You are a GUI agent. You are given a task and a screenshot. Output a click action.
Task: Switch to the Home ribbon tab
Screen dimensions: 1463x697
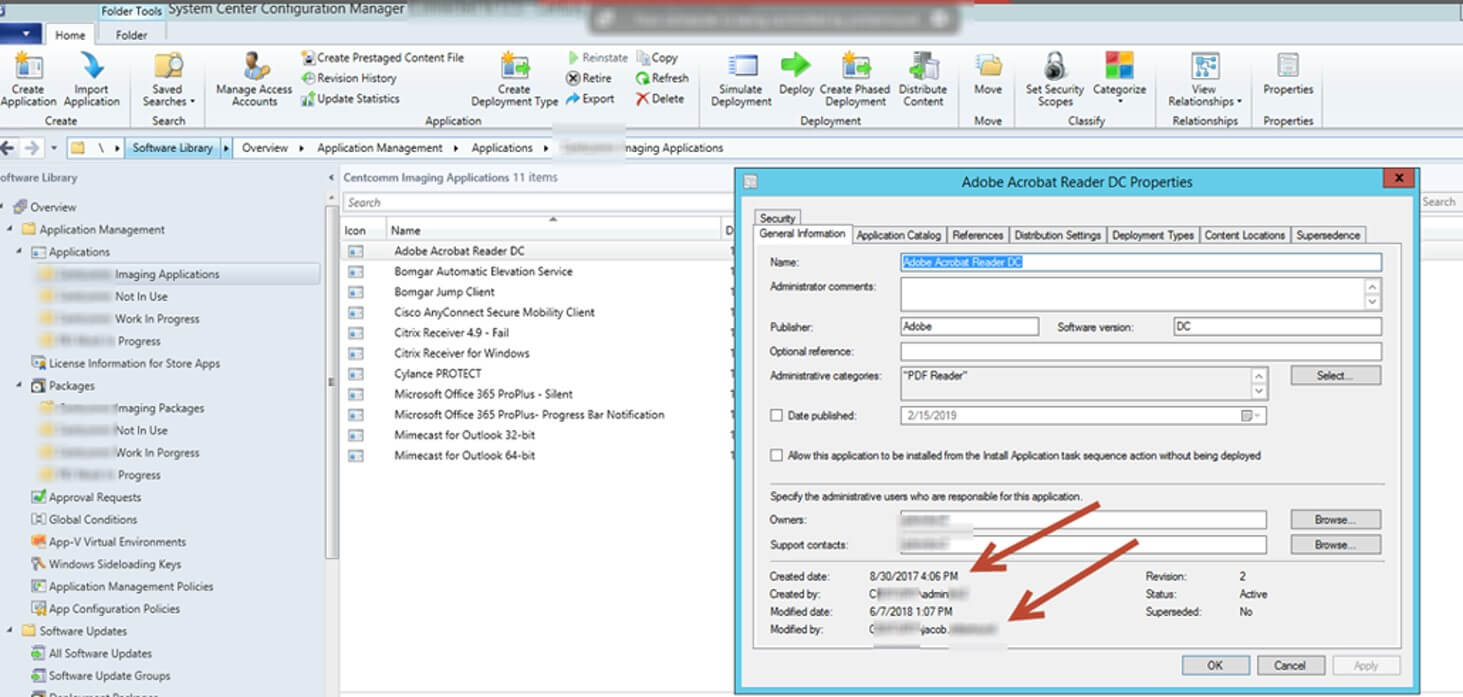pos(70,35)
